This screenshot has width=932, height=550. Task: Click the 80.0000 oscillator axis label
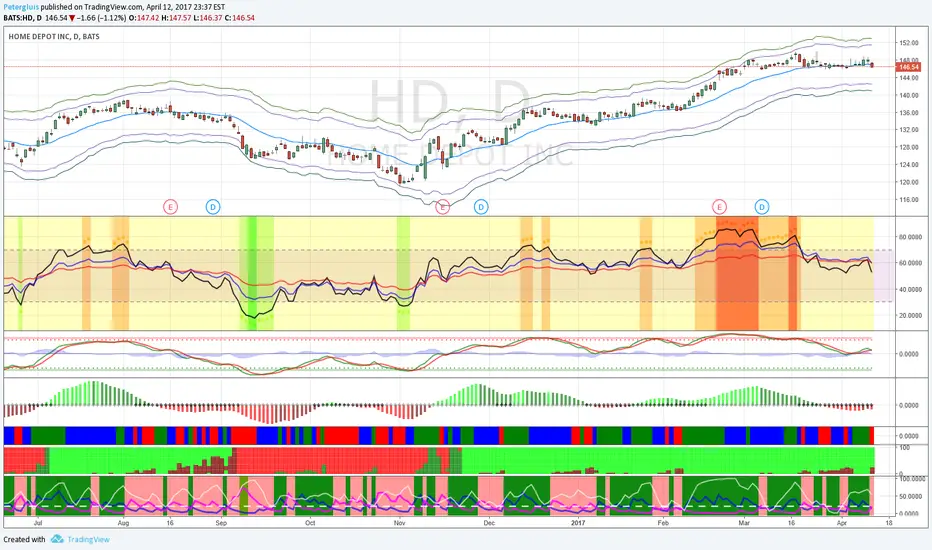[x=911, y=237]
